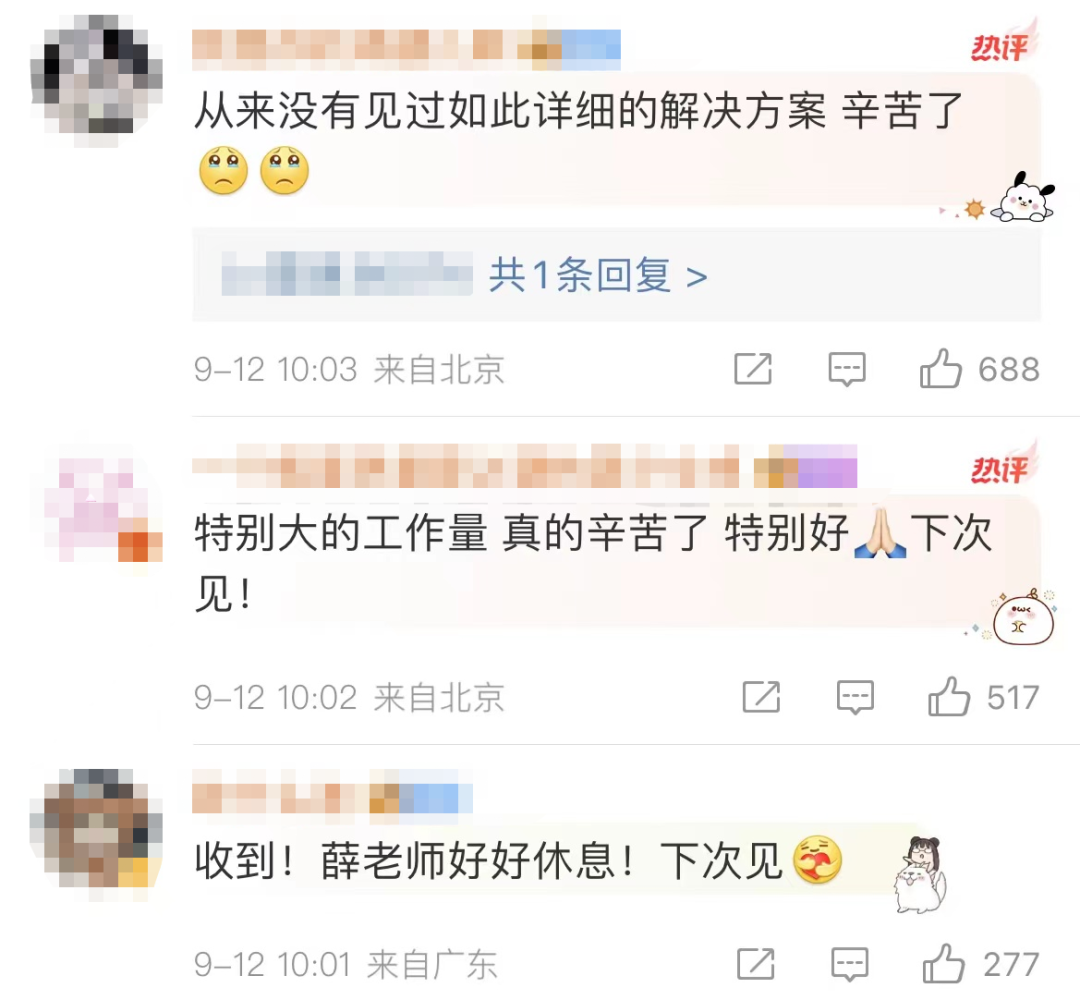Reply to the 10:01 Guangdong comment
The width and height of the screenshot is (1080, 1000).
(x=849, y=964)
